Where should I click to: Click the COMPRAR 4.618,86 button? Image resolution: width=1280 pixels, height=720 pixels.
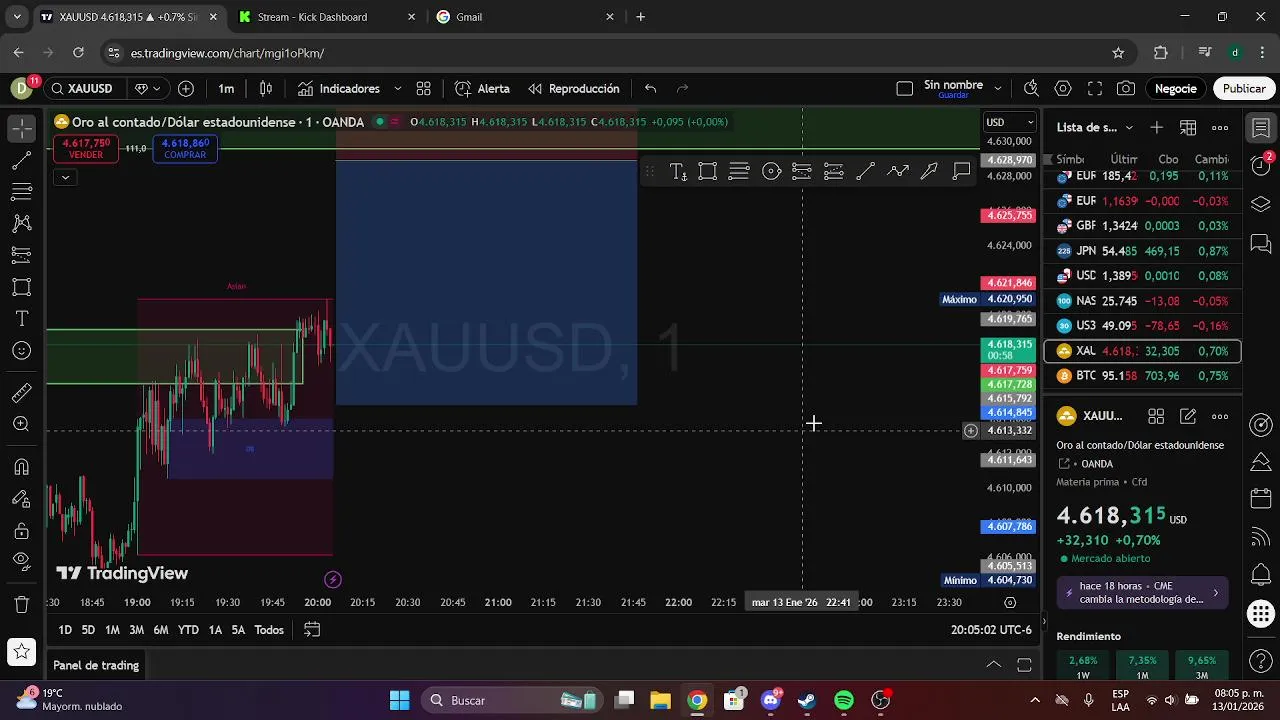tap(185, 149)
